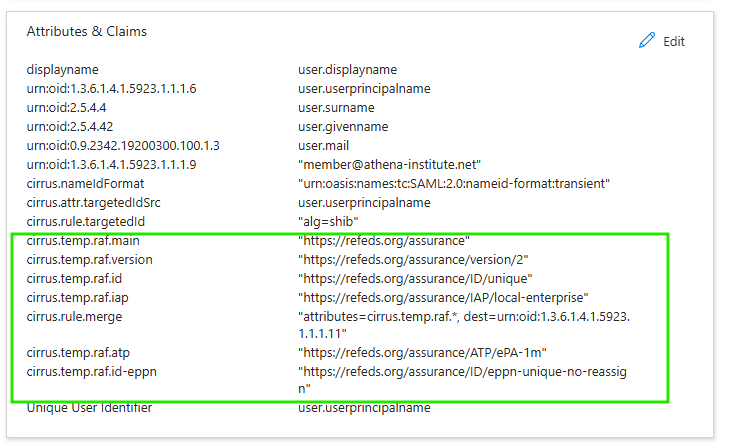The width and height of the screenshot is (735, 447).
Task: Click the pencil Edit icon
Action: pos(646,41)
